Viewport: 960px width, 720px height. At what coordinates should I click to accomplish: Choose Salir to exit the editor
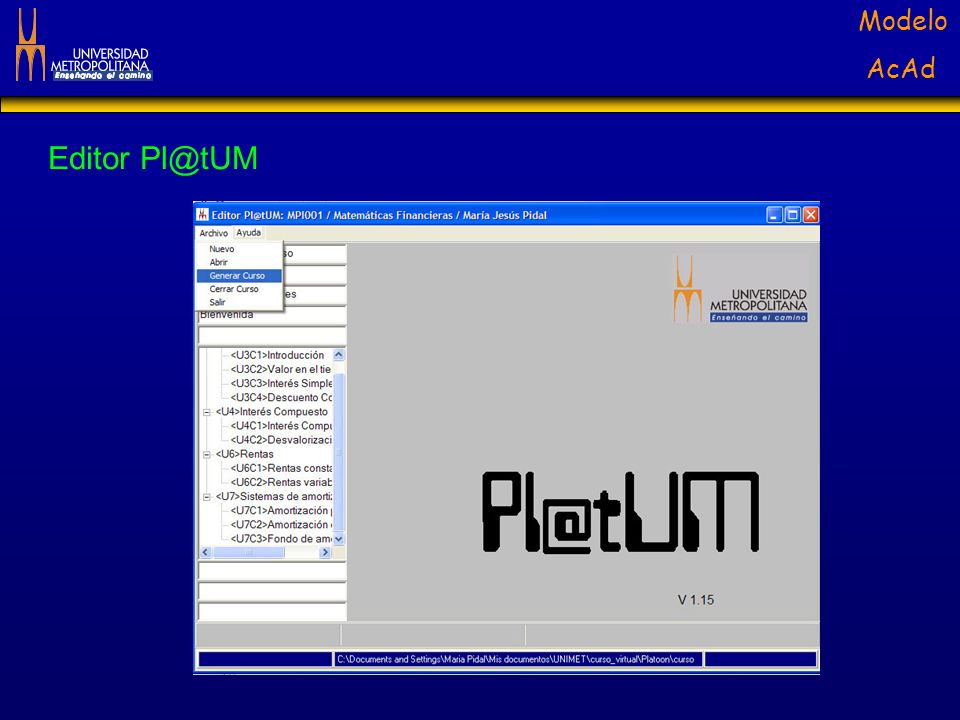217,302
